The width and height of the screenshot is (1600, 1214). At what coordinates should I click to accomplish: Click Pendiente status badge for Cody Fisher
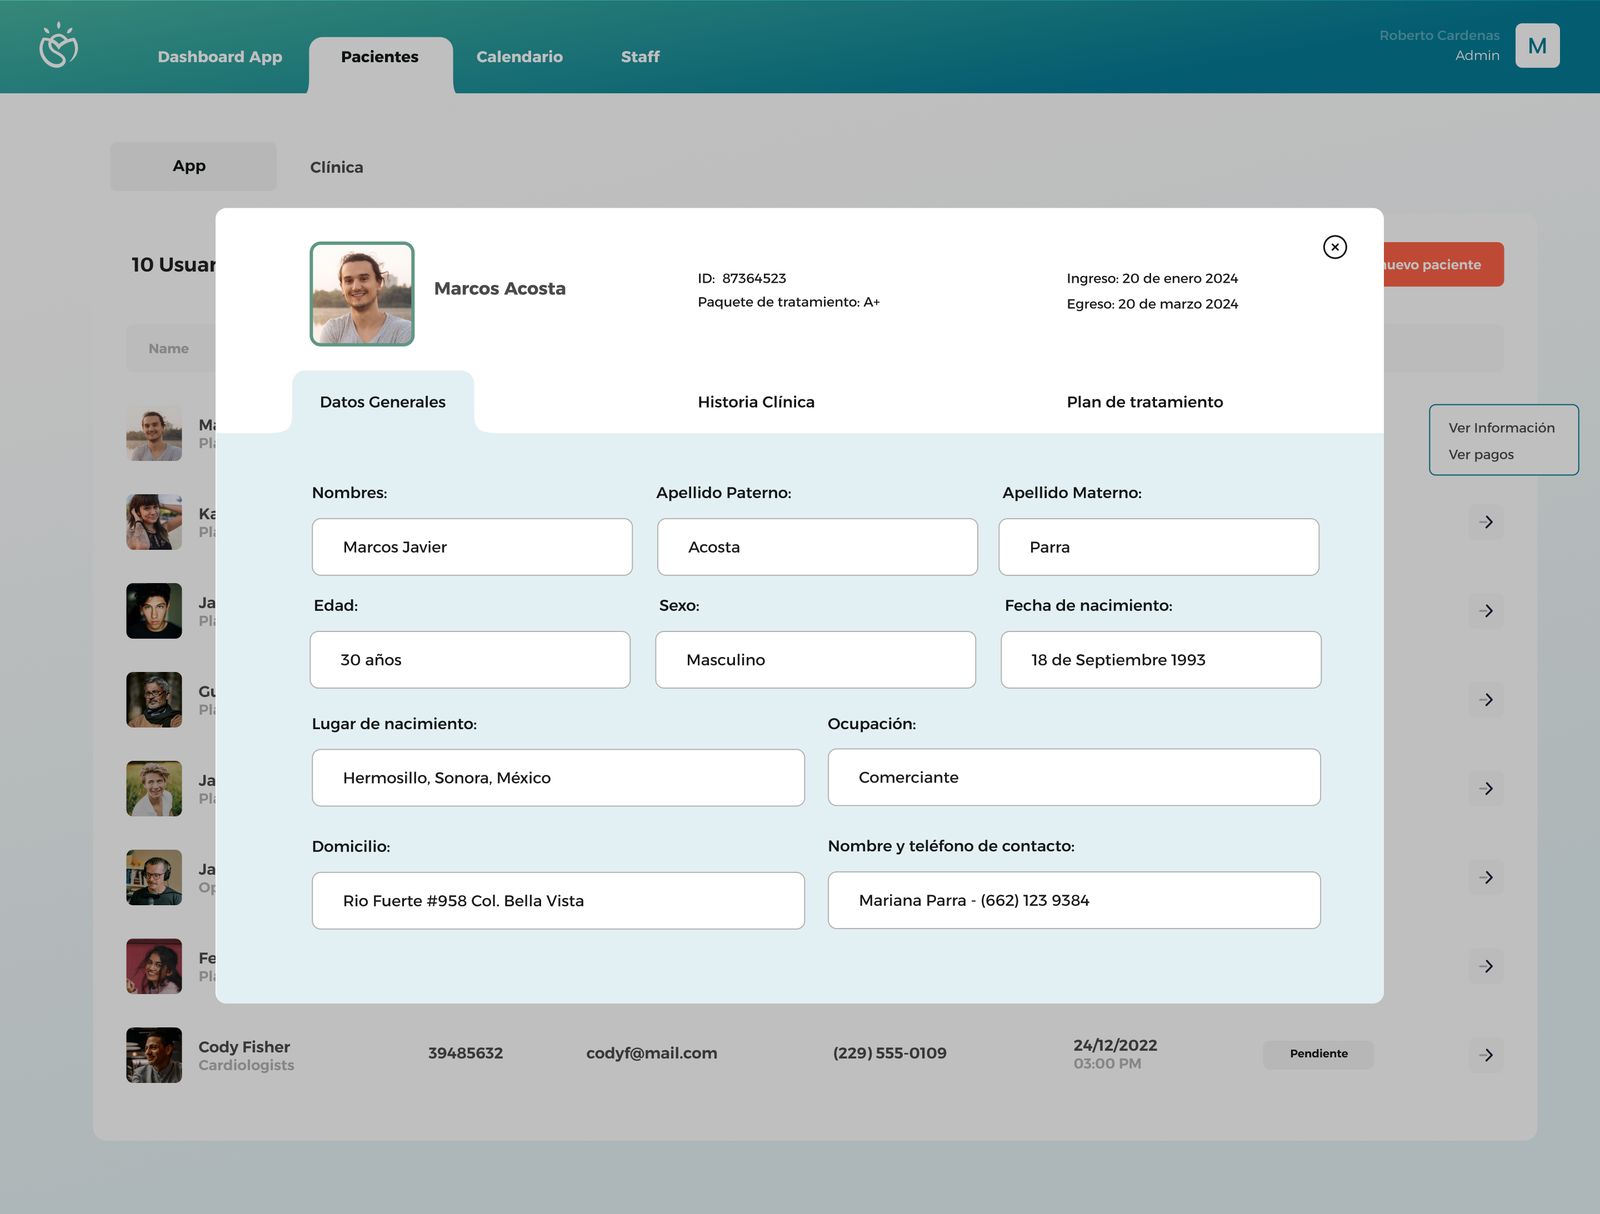[x=1318, y=1054]
